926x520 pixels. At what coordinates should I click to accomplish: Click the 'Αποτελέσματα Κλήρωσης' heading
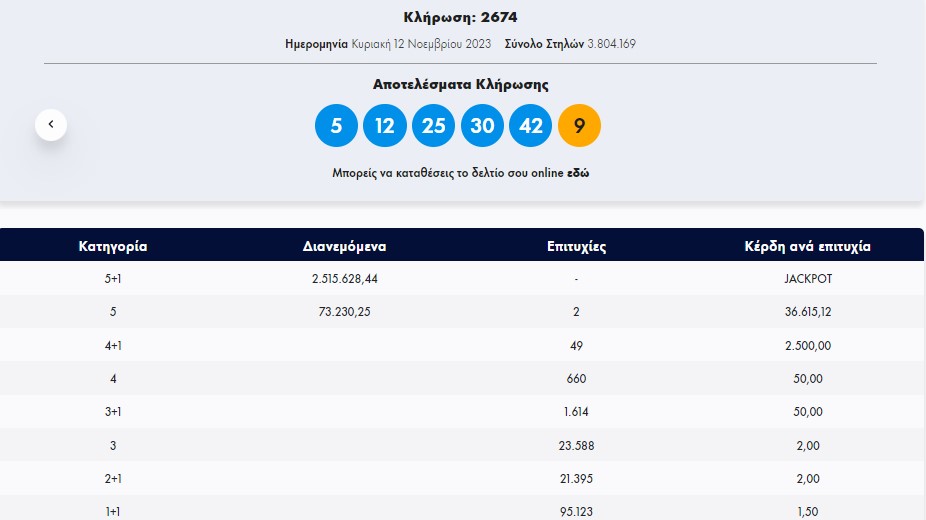(x=460, y=85)
